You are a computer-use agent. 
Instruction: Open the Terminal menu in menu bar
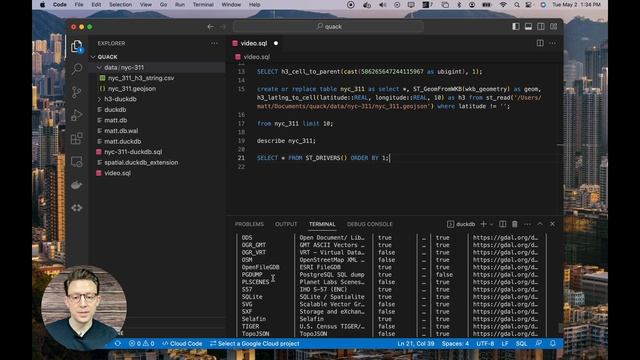[x=203, y=5]
